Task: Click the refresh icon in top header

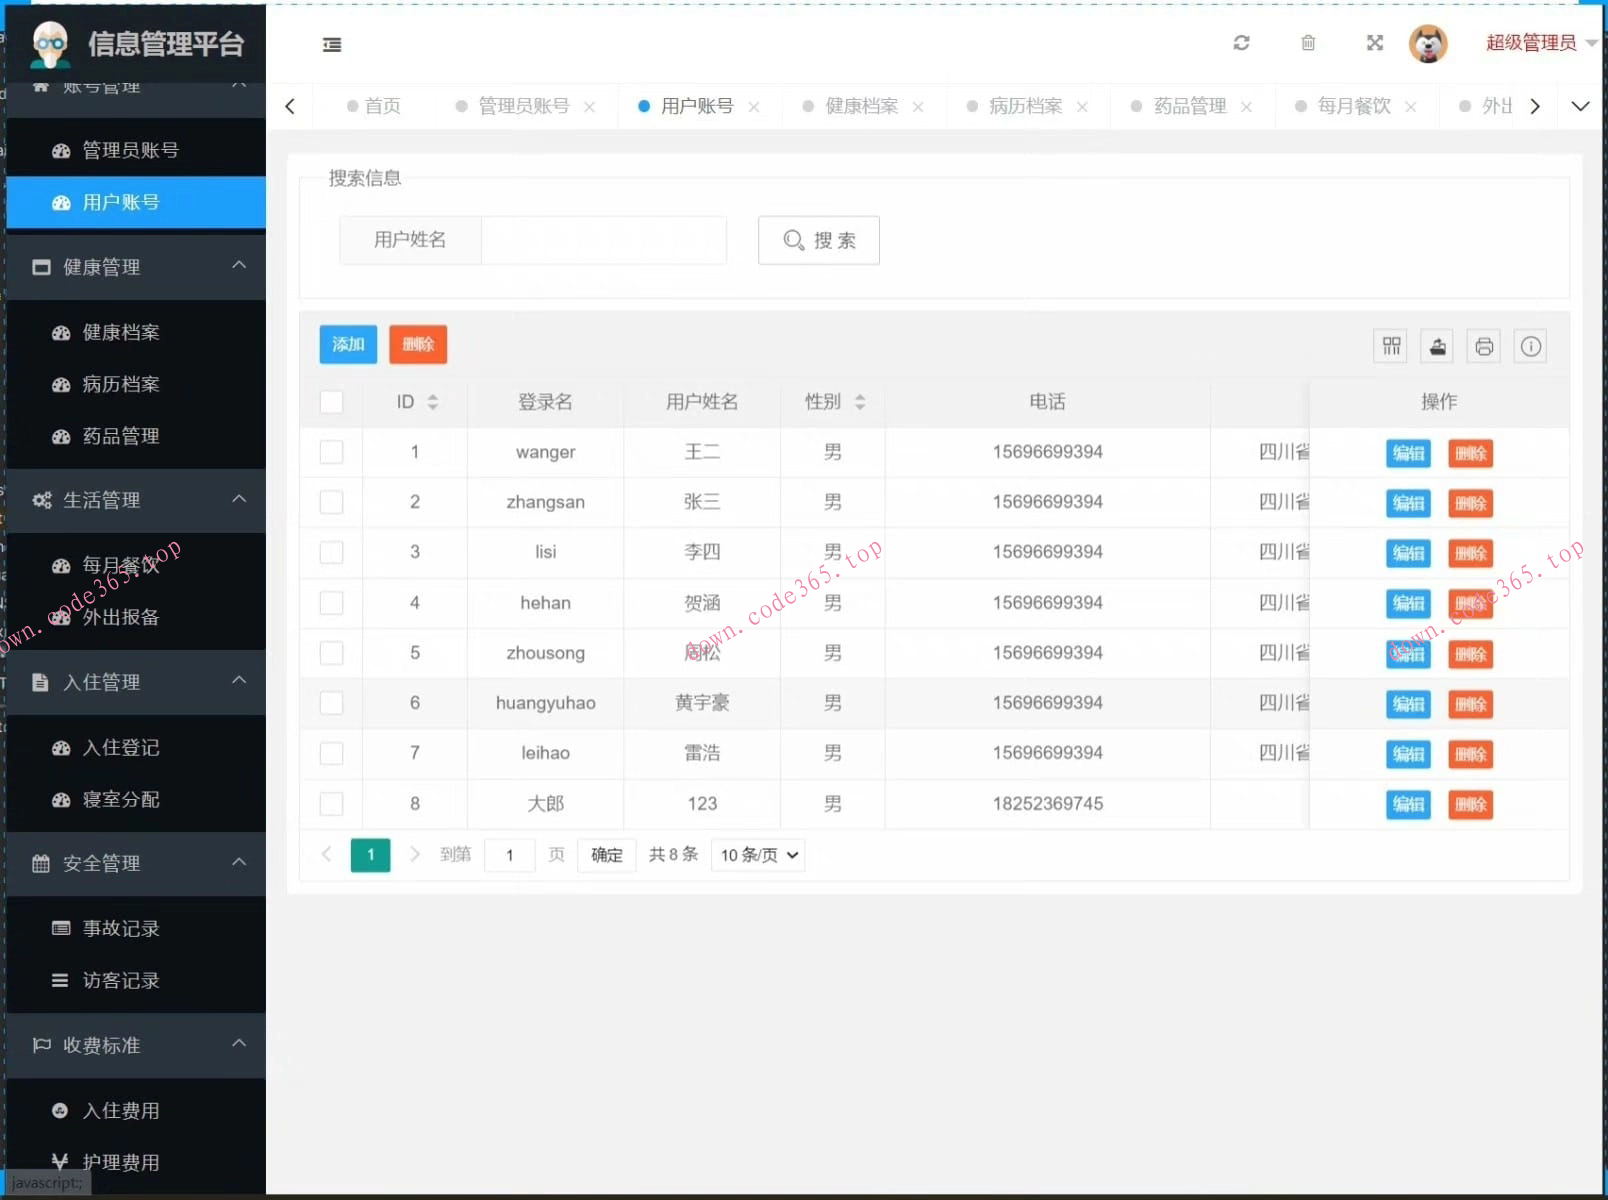Action: (1241, 43)
